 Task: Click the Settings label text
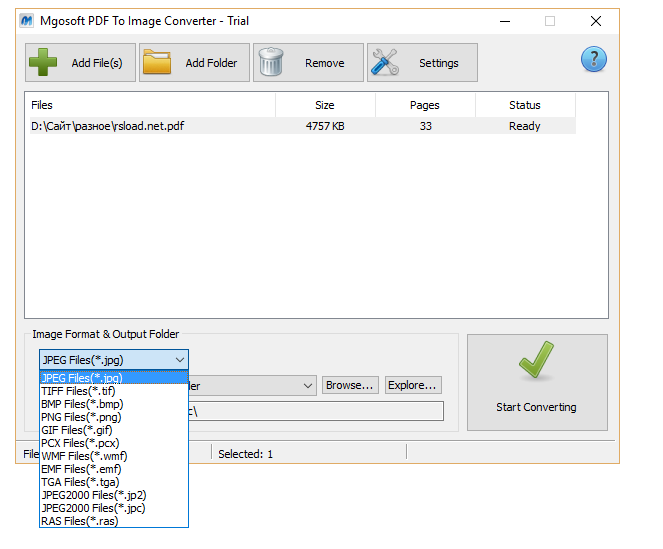[x=438, y=63]
